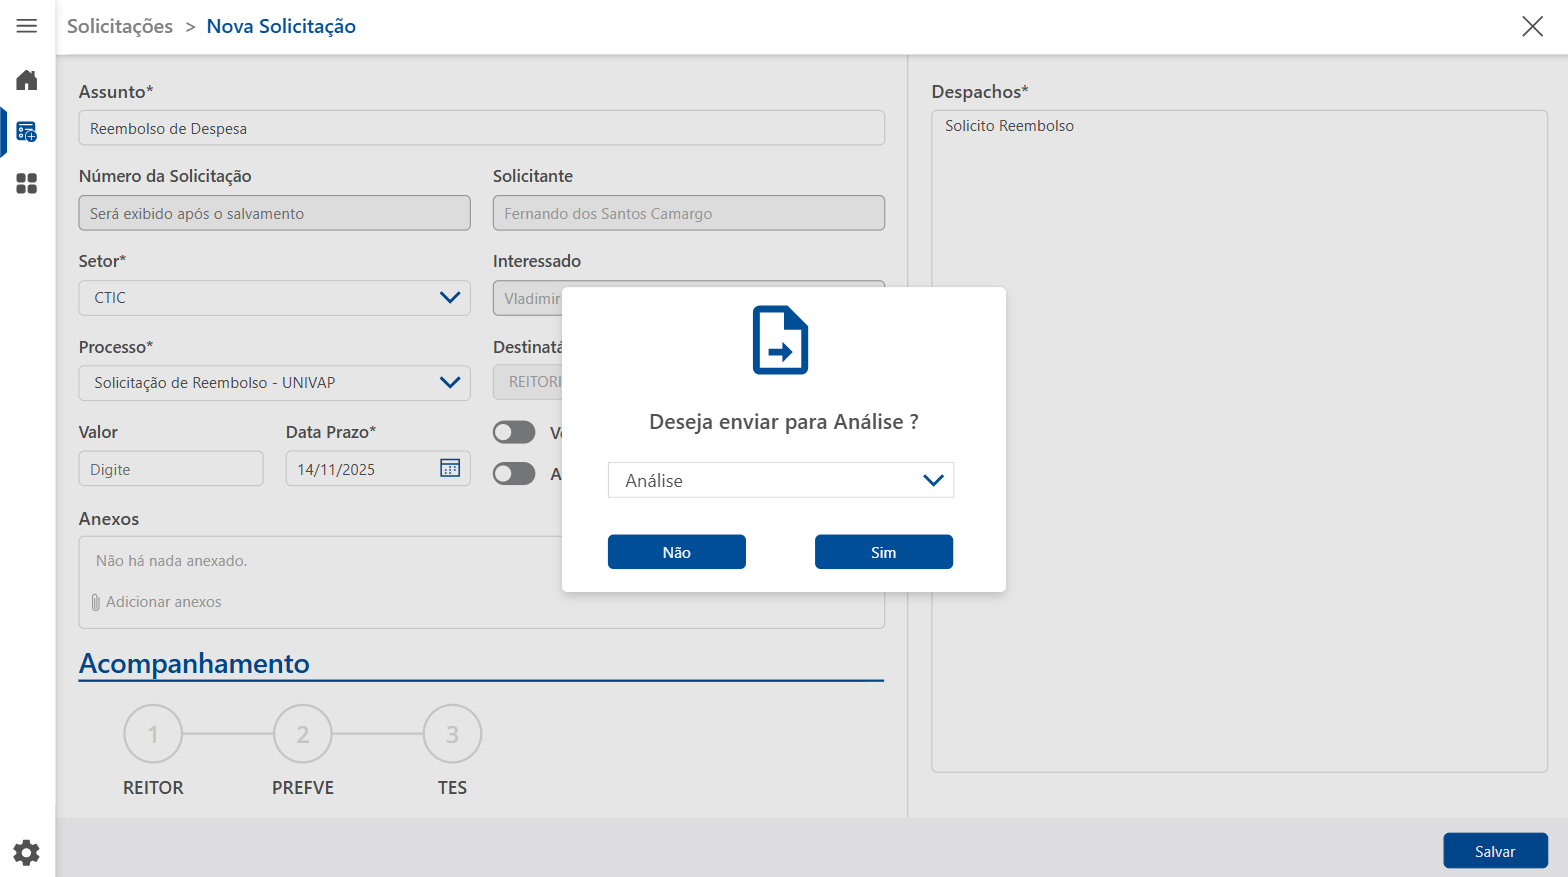Close the Nova Solicitação form with X
1568x877 pixels.
(x=1532, y=26)
